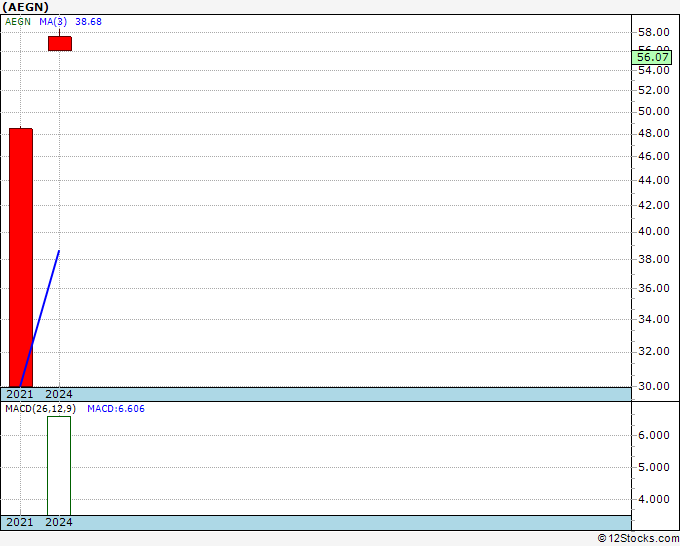Click the MACD(26,12,9) indicator label
The height and width of the screenshot is (546, 680).
coord(40,409)
